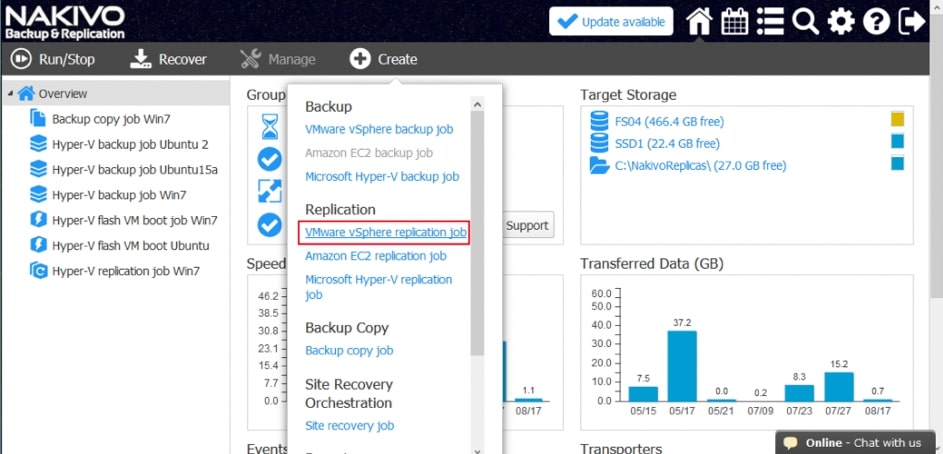Click the logout icon

(x=911, y=21)
